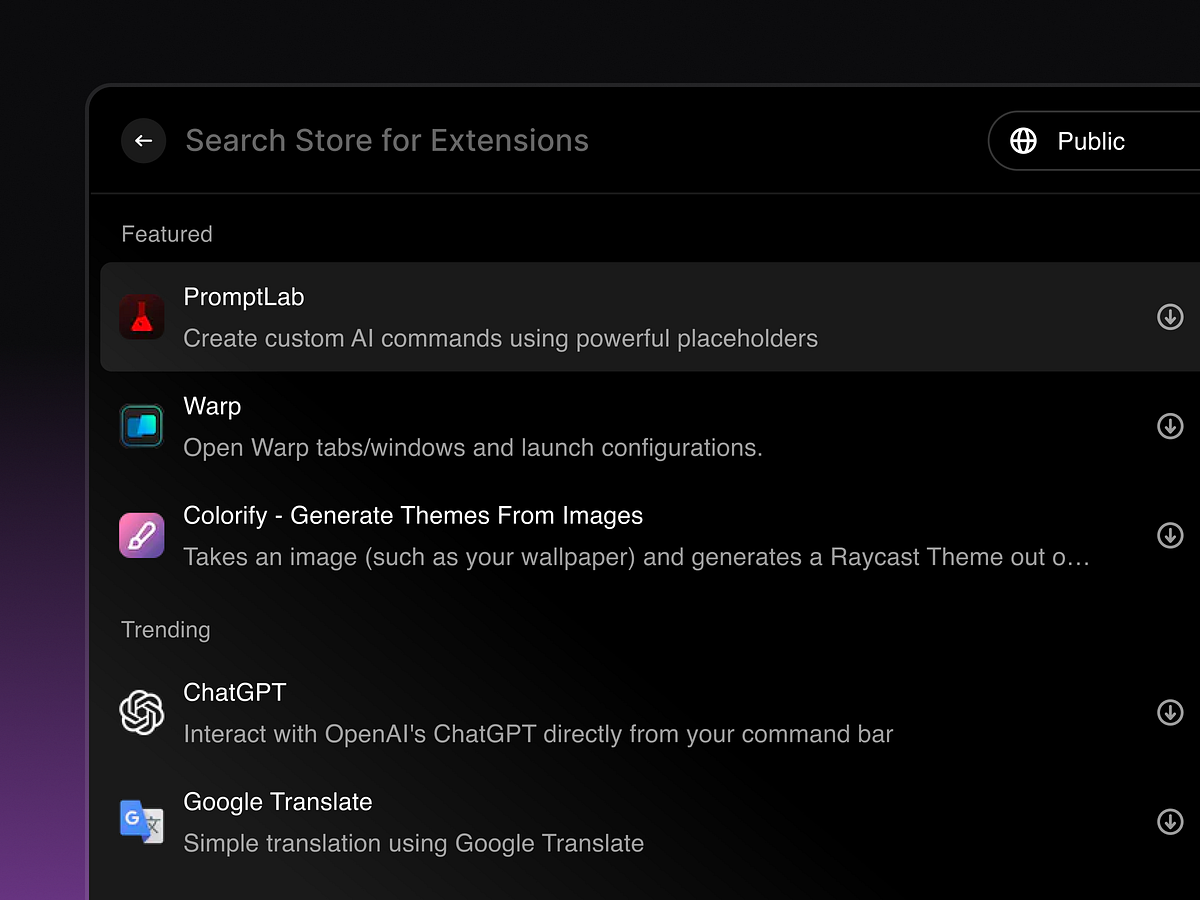Screen dimensions: 1200x900
Task: Download Google Translate with arrow icon
Action: [1170, 822]
